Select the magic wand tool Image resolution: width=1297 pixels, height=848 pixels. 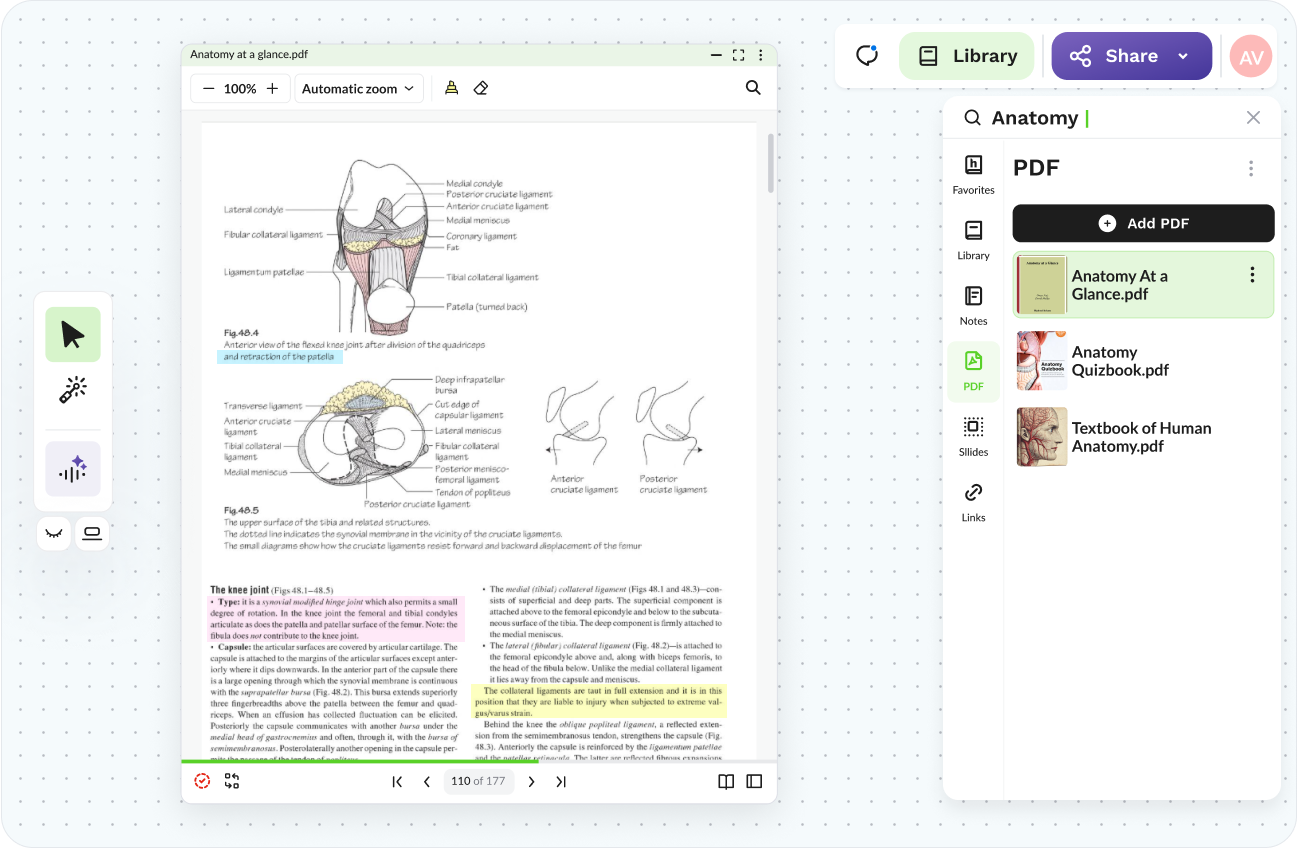pyautogui.click(x=73, y=390)
